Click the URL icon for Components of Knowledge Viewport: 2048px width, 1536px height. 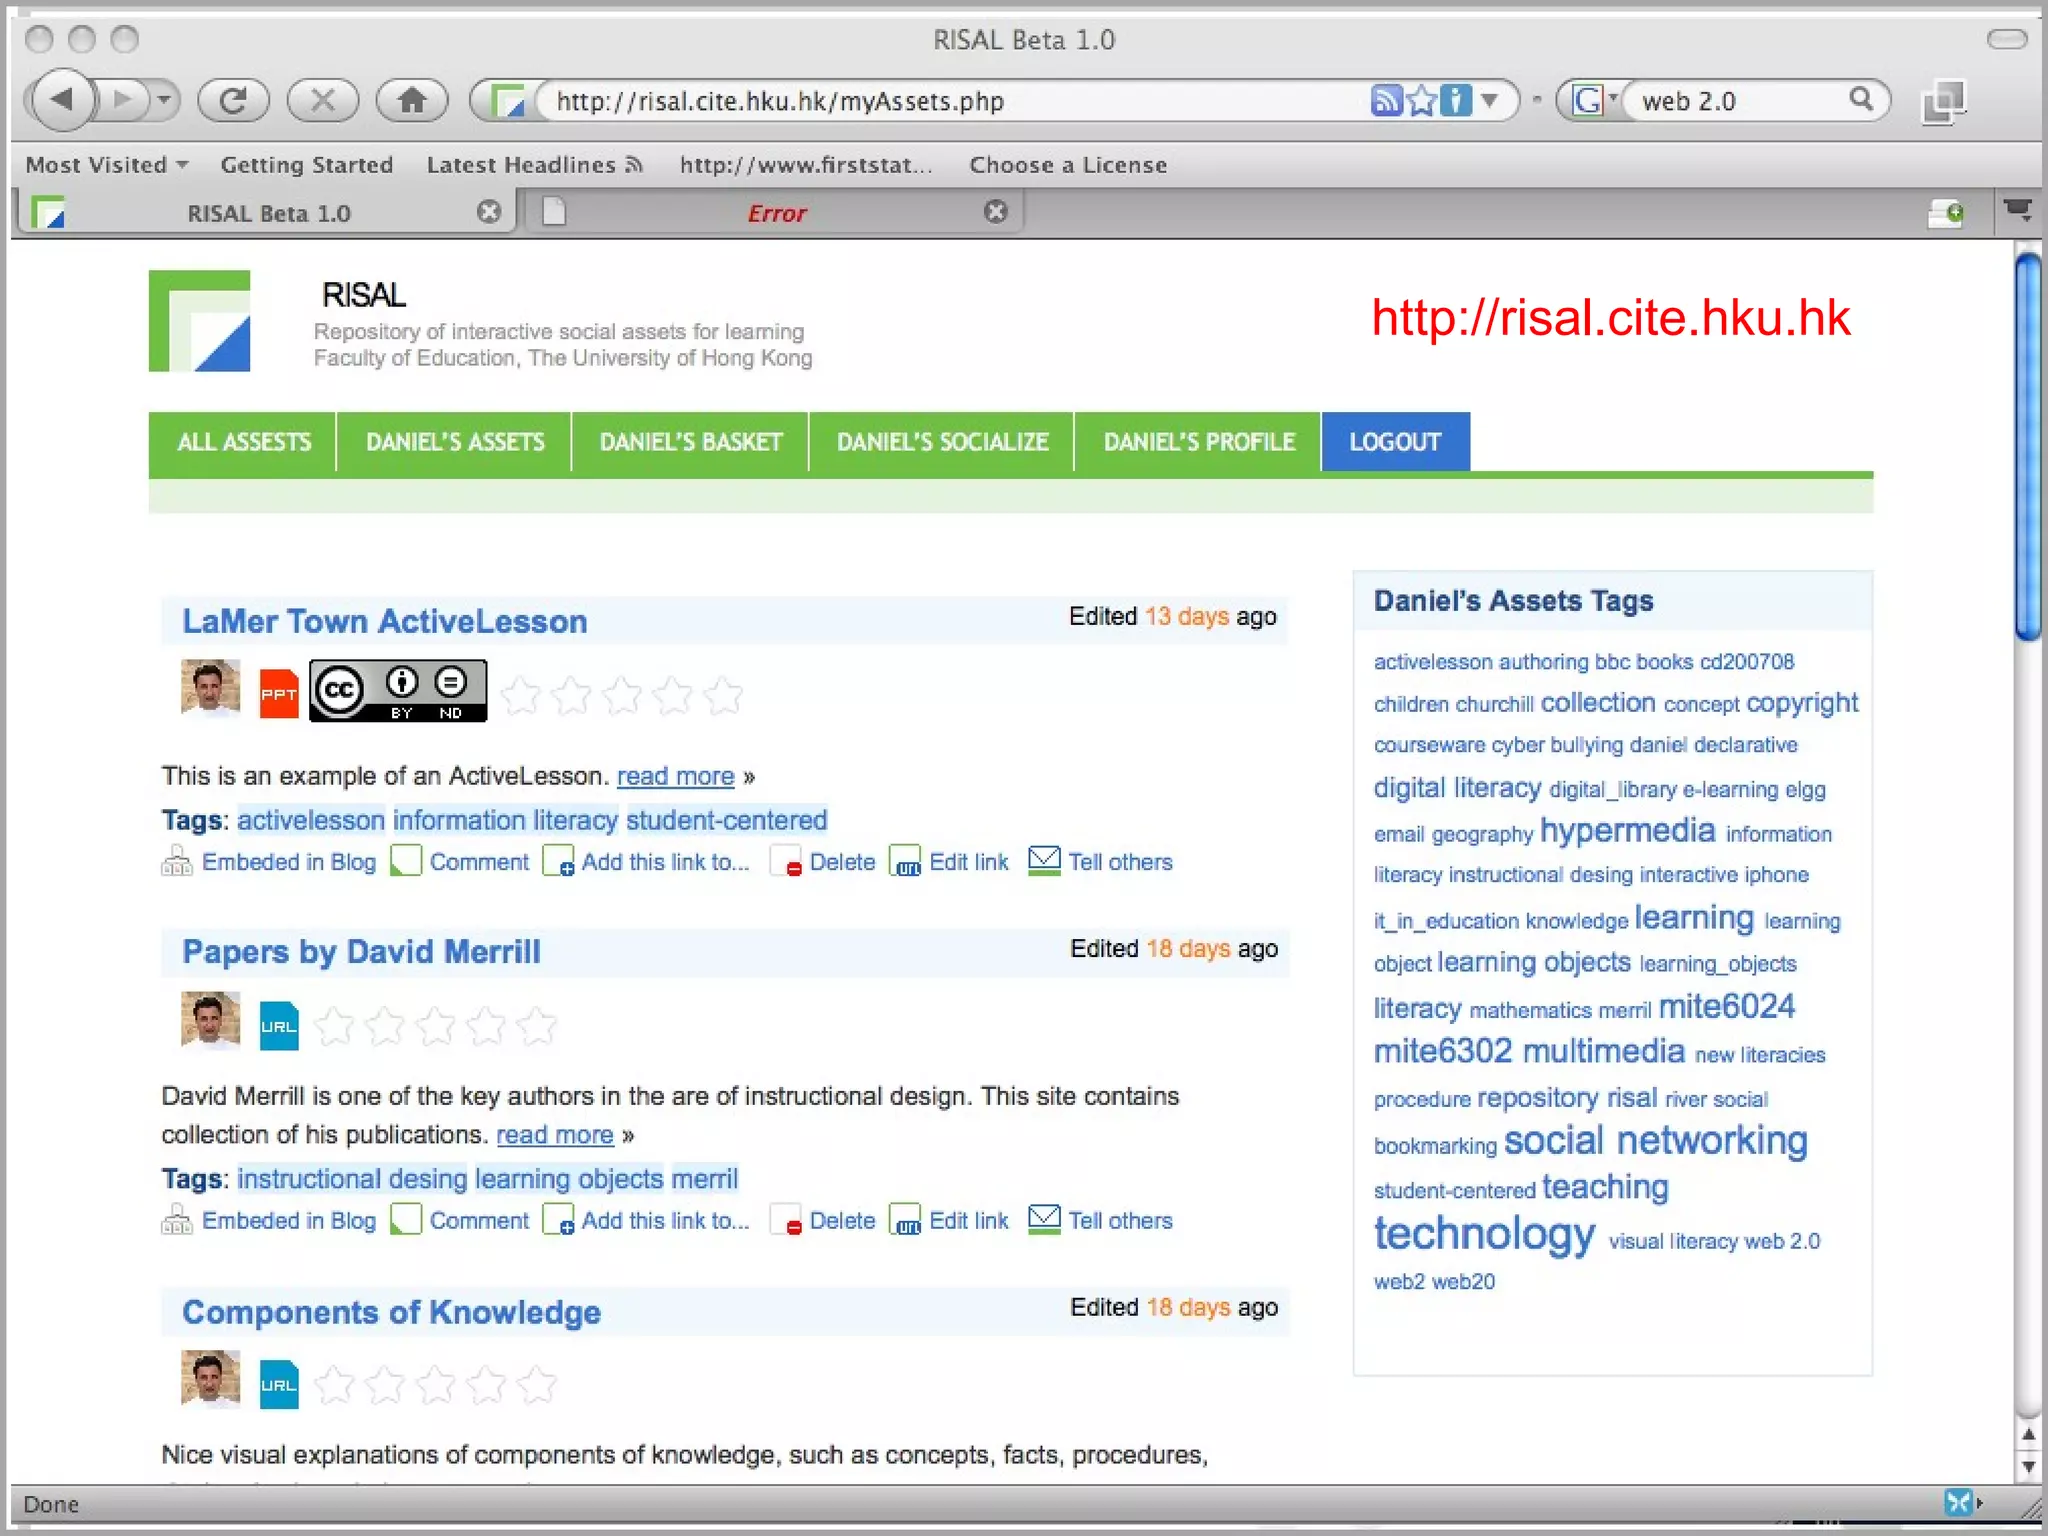[x=279, y=1384]
